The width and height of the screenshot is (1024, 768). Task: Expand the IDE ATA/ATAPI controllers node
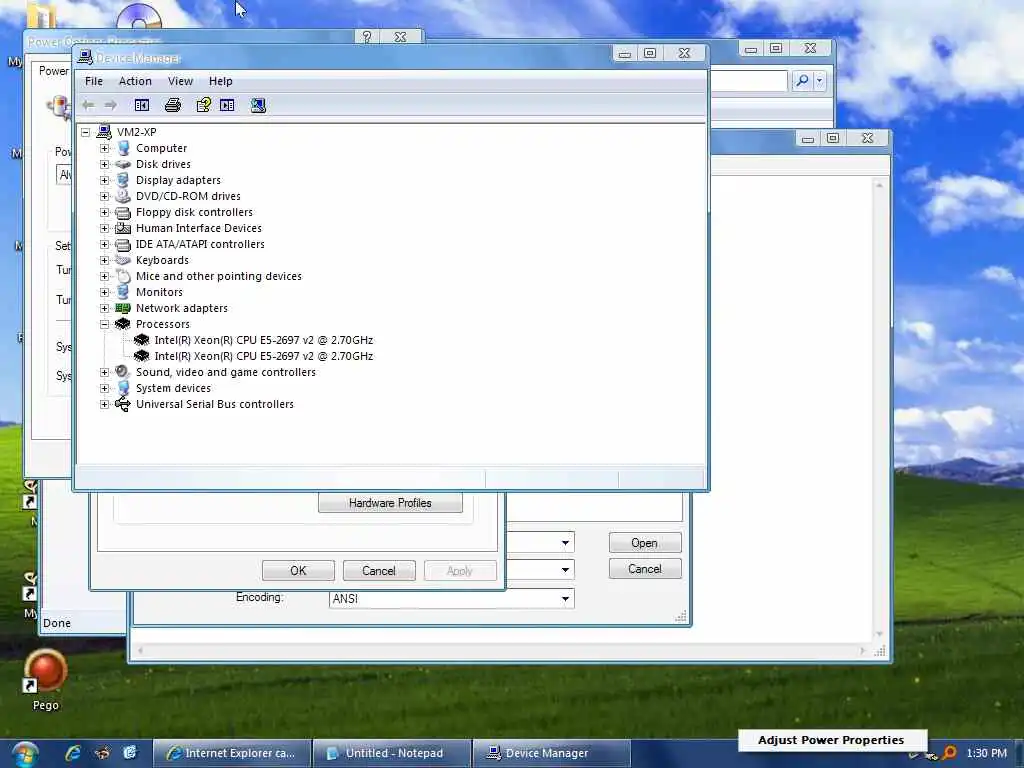[x=104, y=244]
